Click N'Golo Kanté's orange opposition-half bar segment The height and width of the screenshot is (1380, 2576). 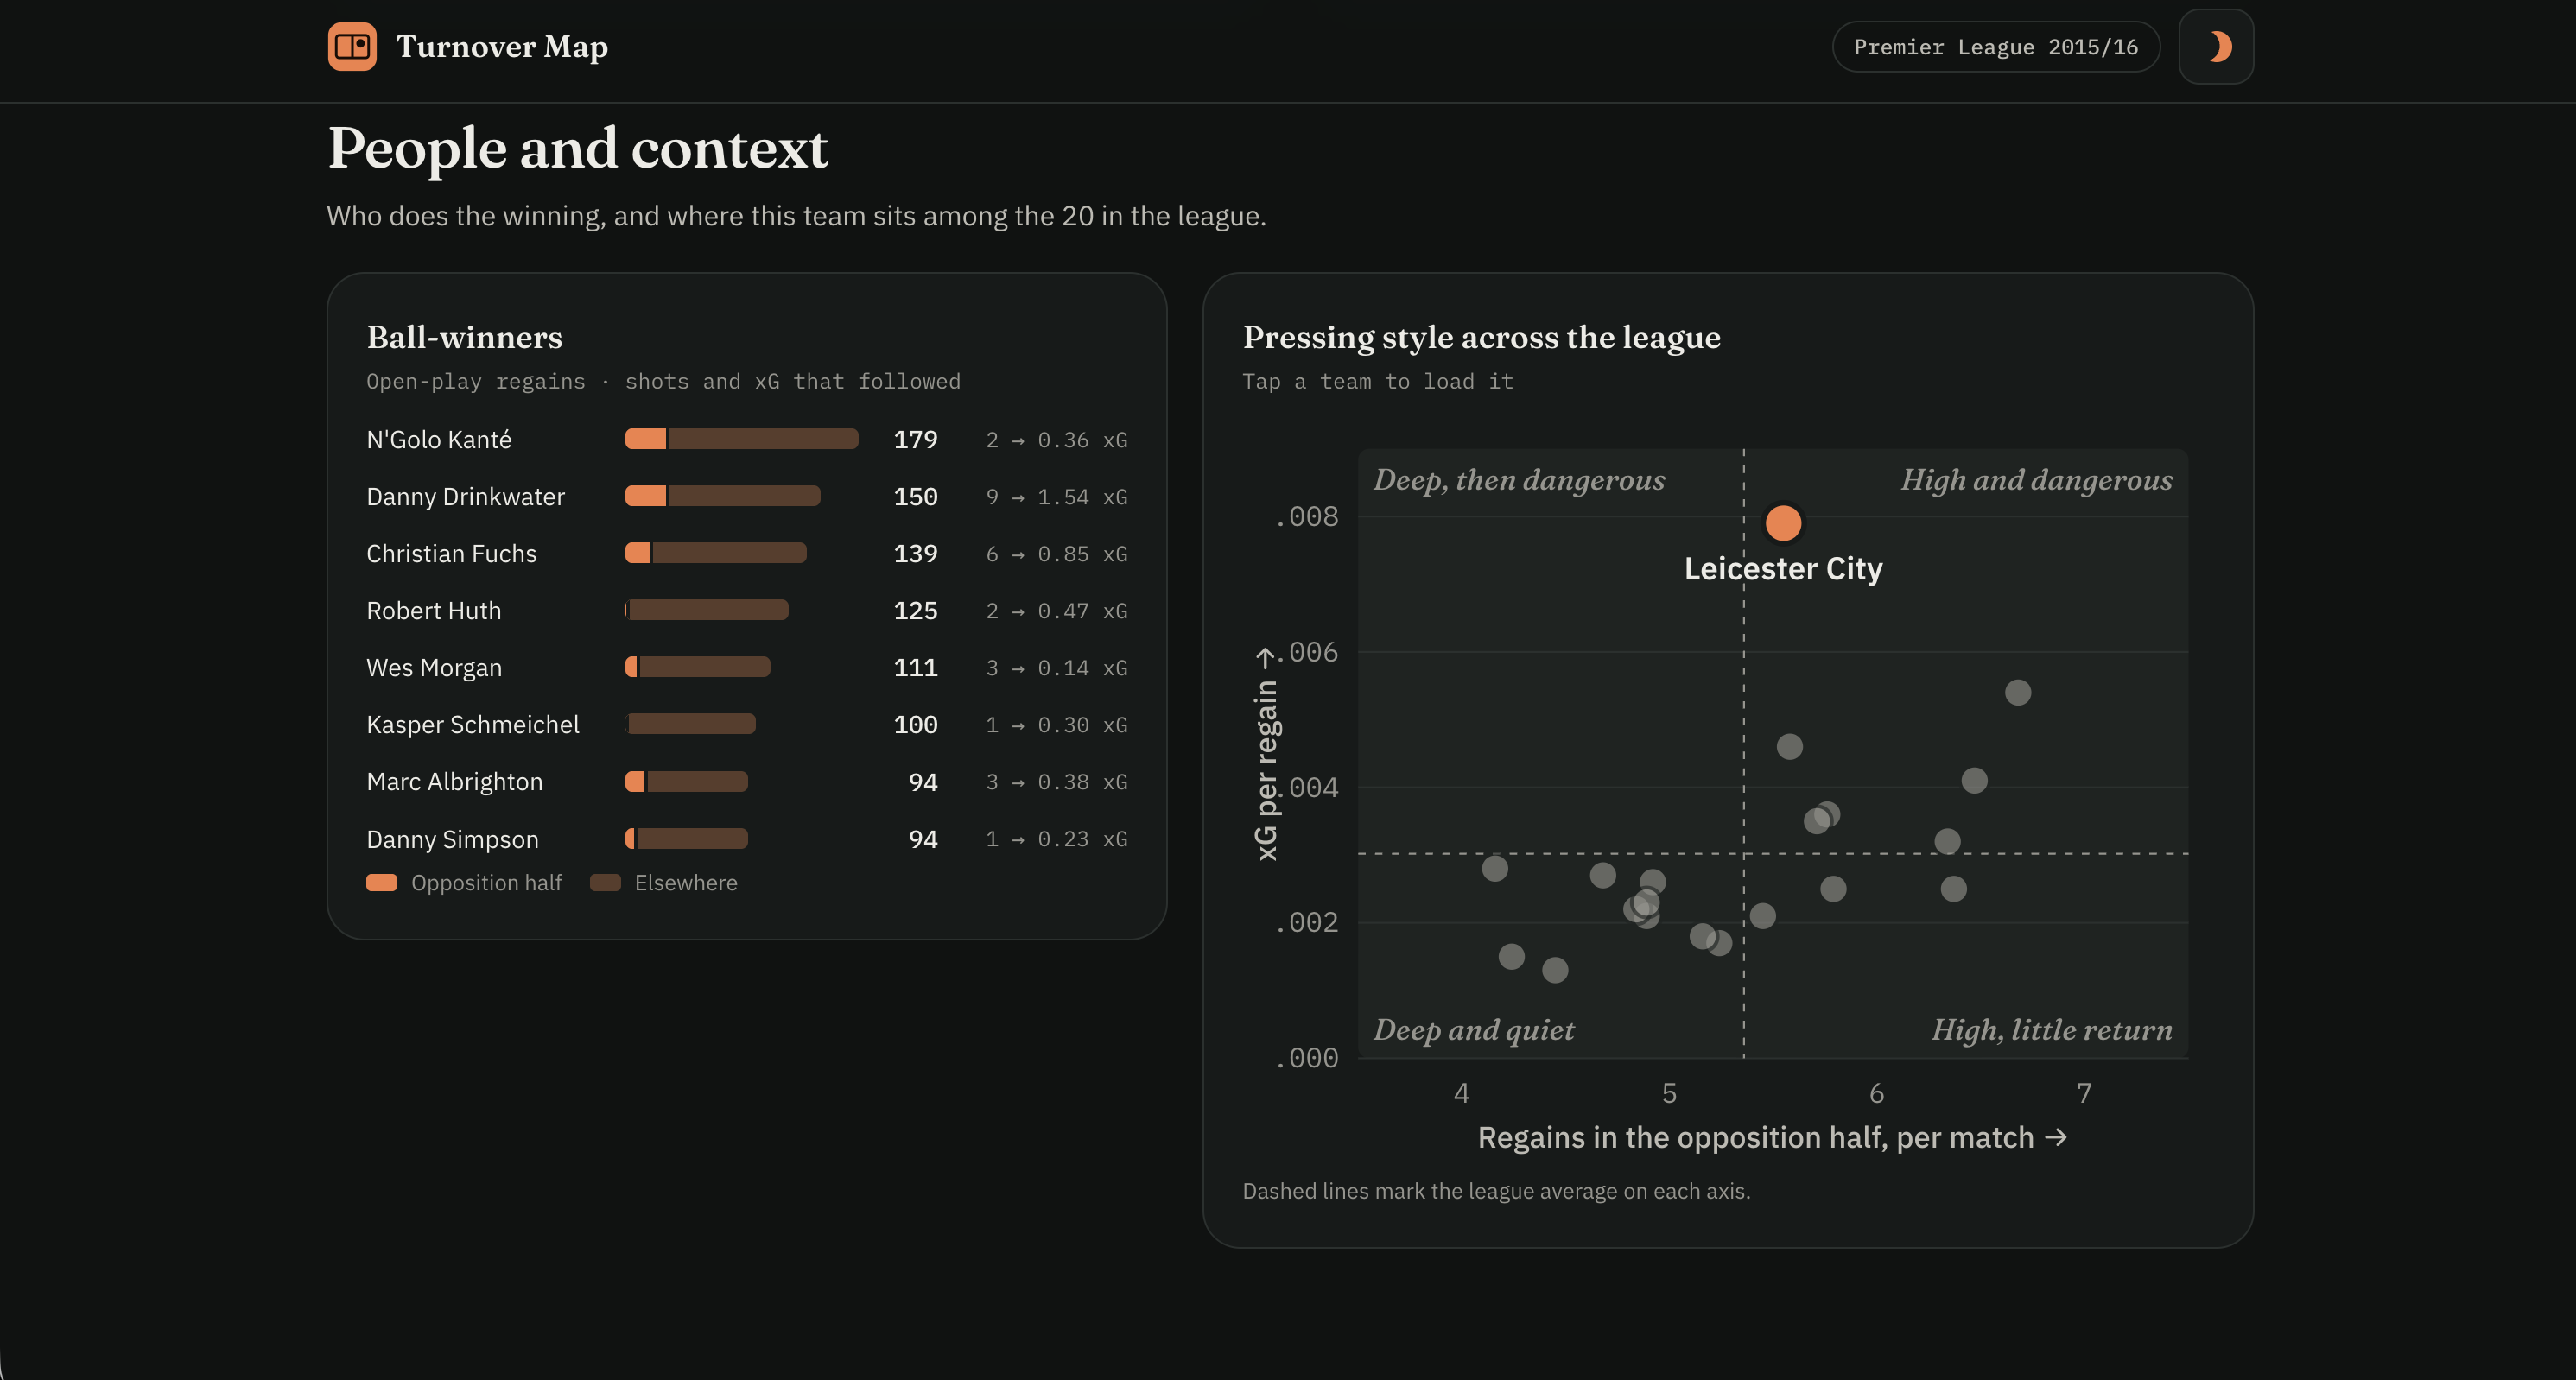(645, 439)
